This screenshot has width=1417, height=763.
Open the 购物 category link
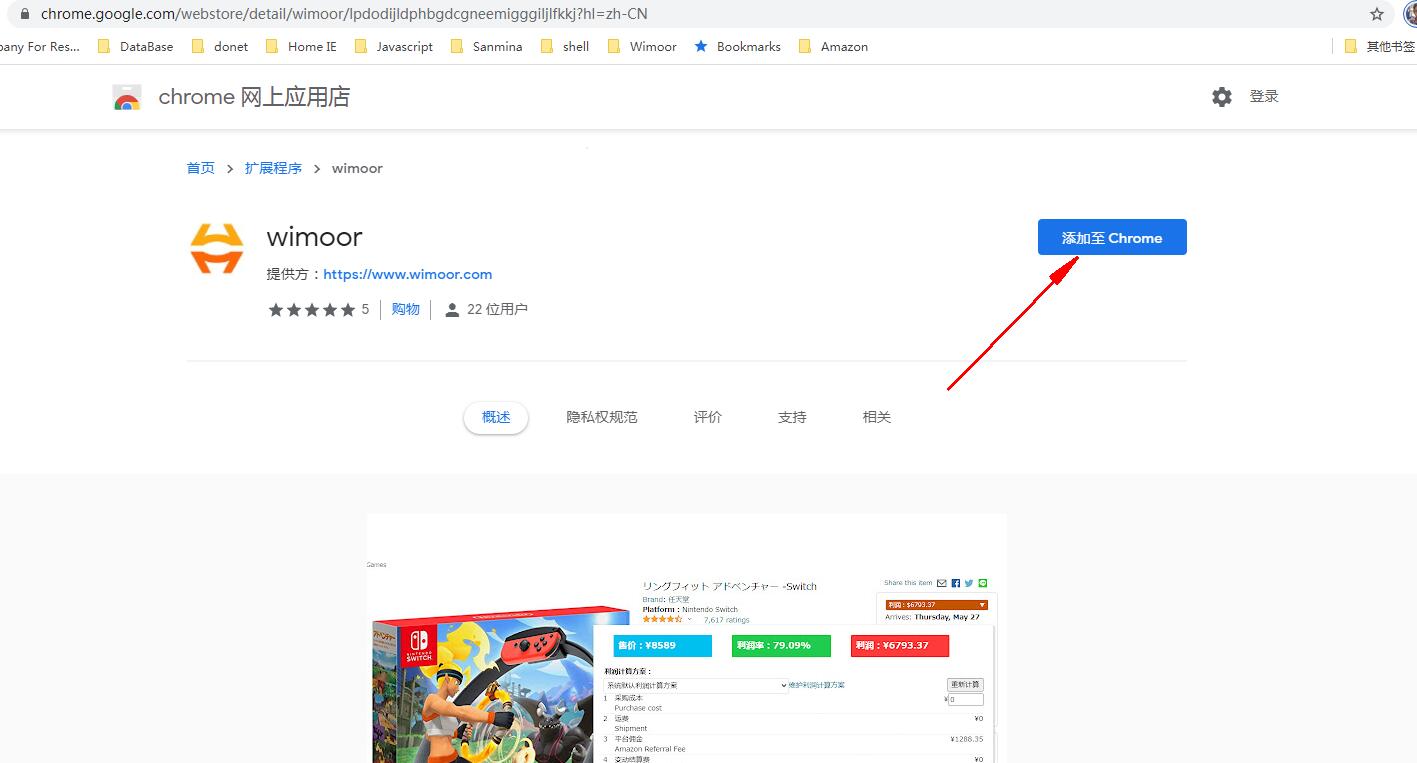406,310
